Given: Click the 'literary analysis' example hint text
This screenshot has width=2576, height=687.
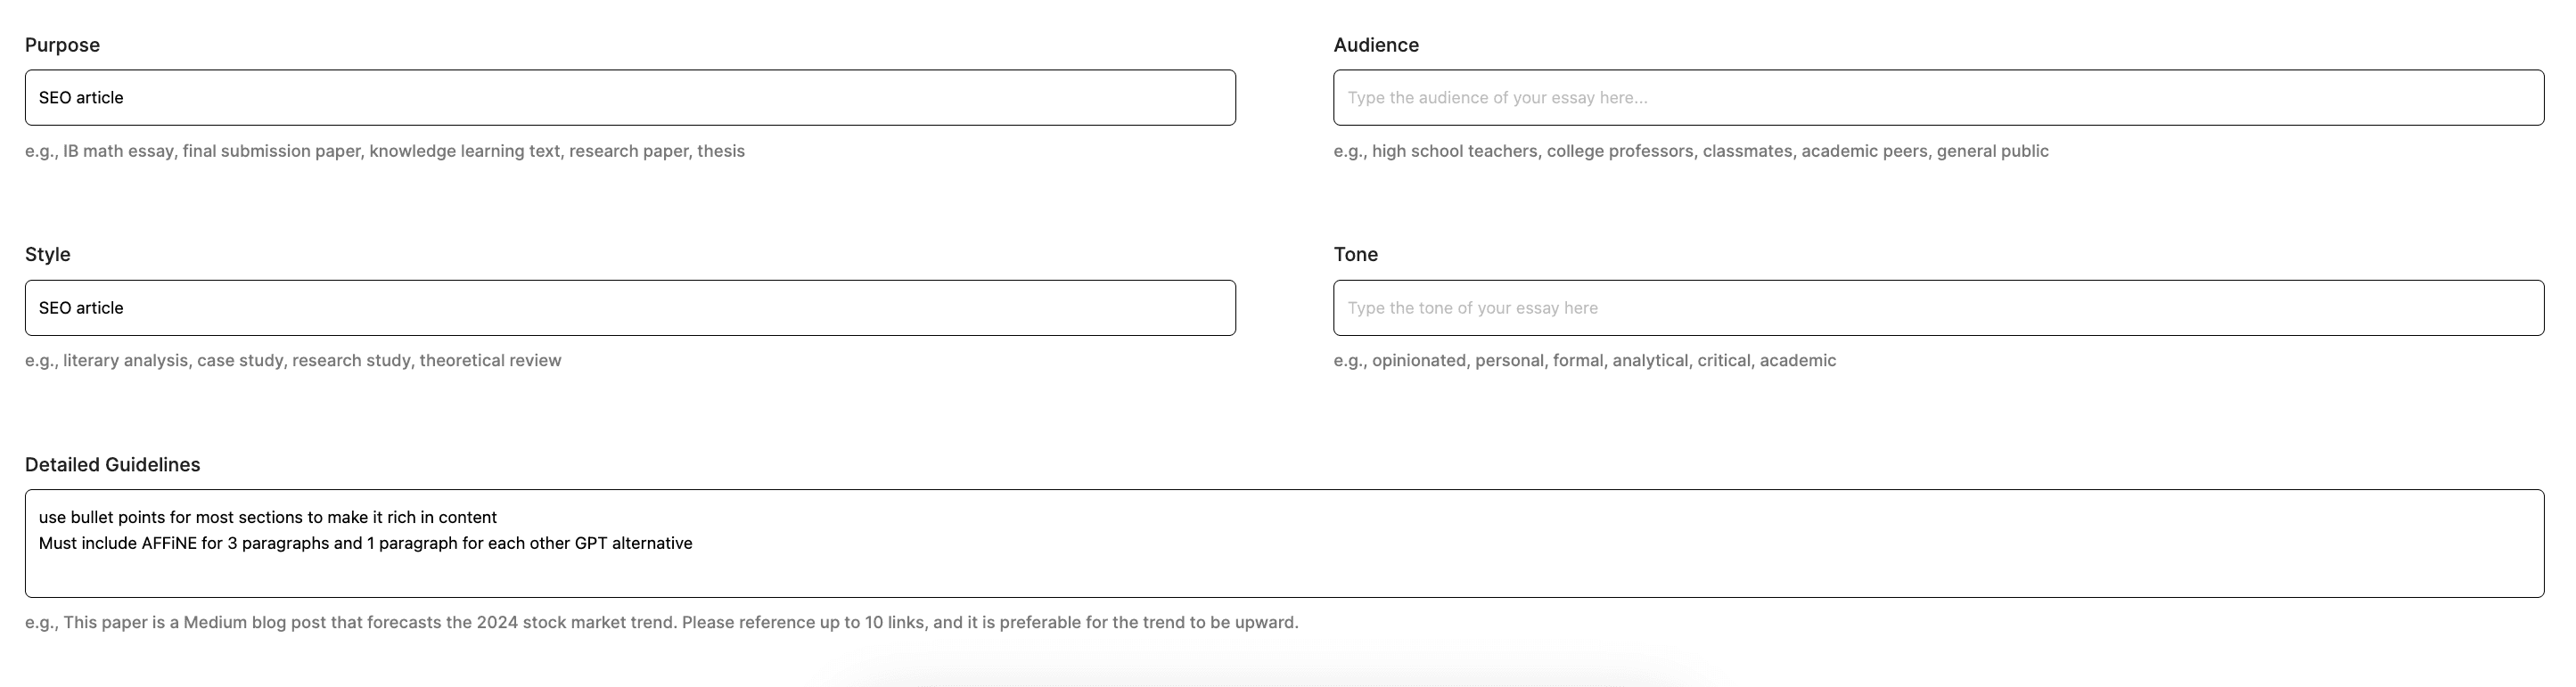Looking at the screenshot, I should (x=126, y=360).
